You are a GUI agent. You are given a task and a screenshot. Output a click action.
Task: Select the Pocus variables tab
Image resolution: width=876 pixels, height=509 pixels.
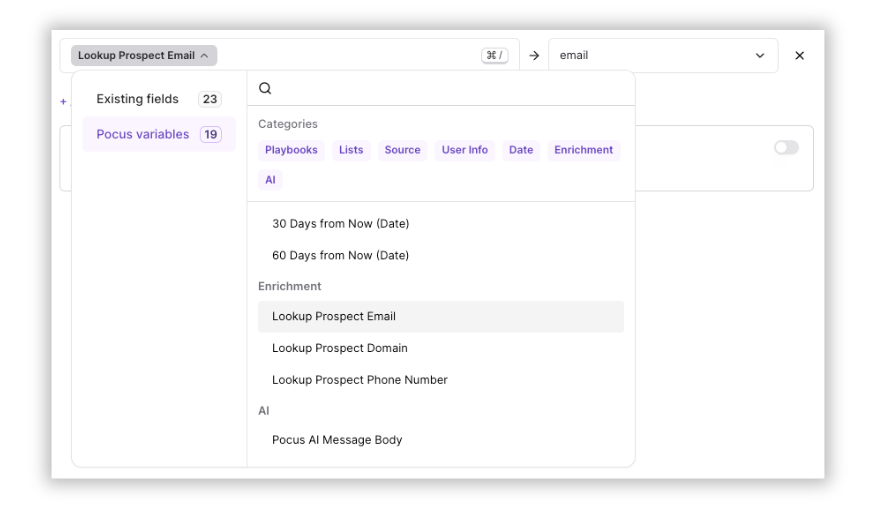(x=159, y=134)
